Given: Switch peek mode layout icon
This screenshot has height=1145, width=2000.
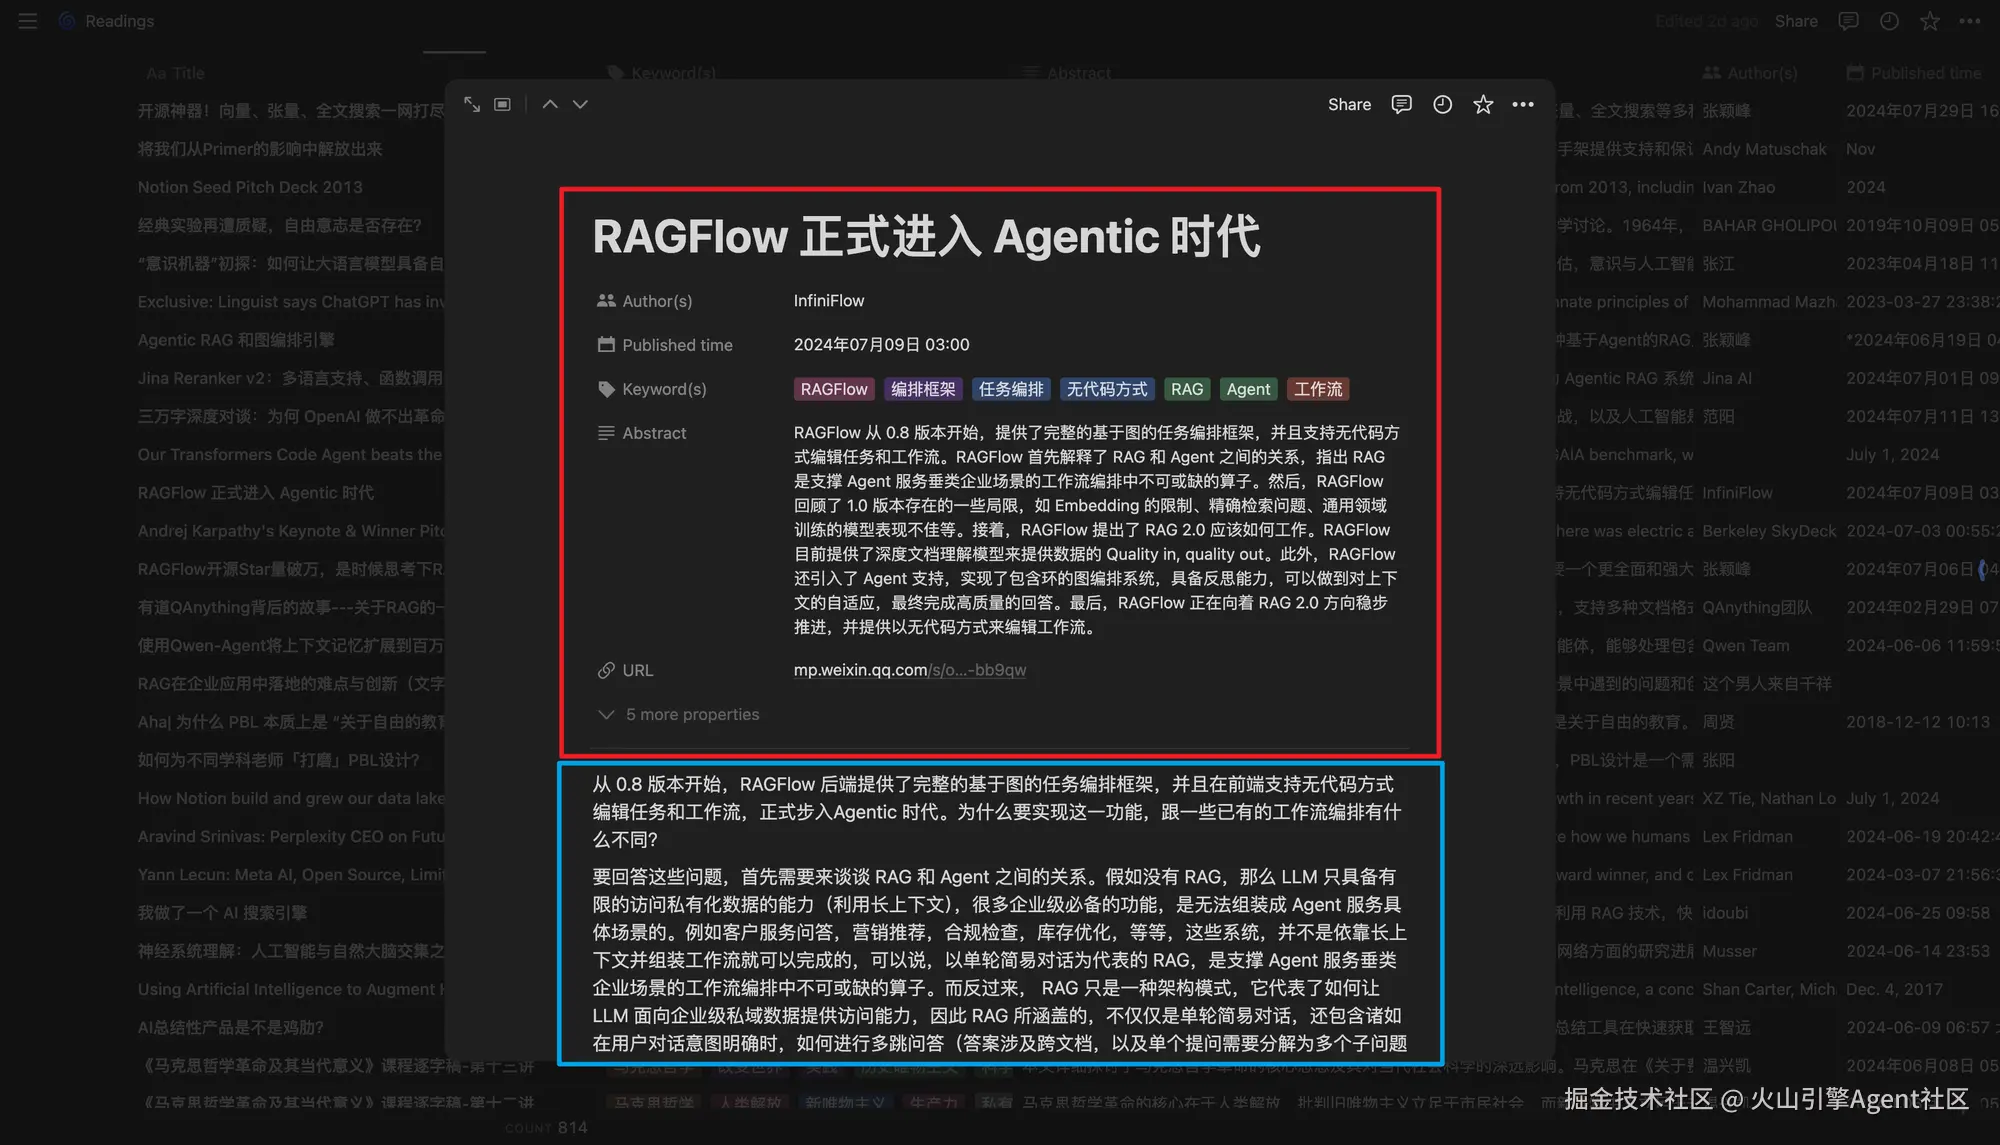Looking at the screenshot, I should tap(503, 104).
